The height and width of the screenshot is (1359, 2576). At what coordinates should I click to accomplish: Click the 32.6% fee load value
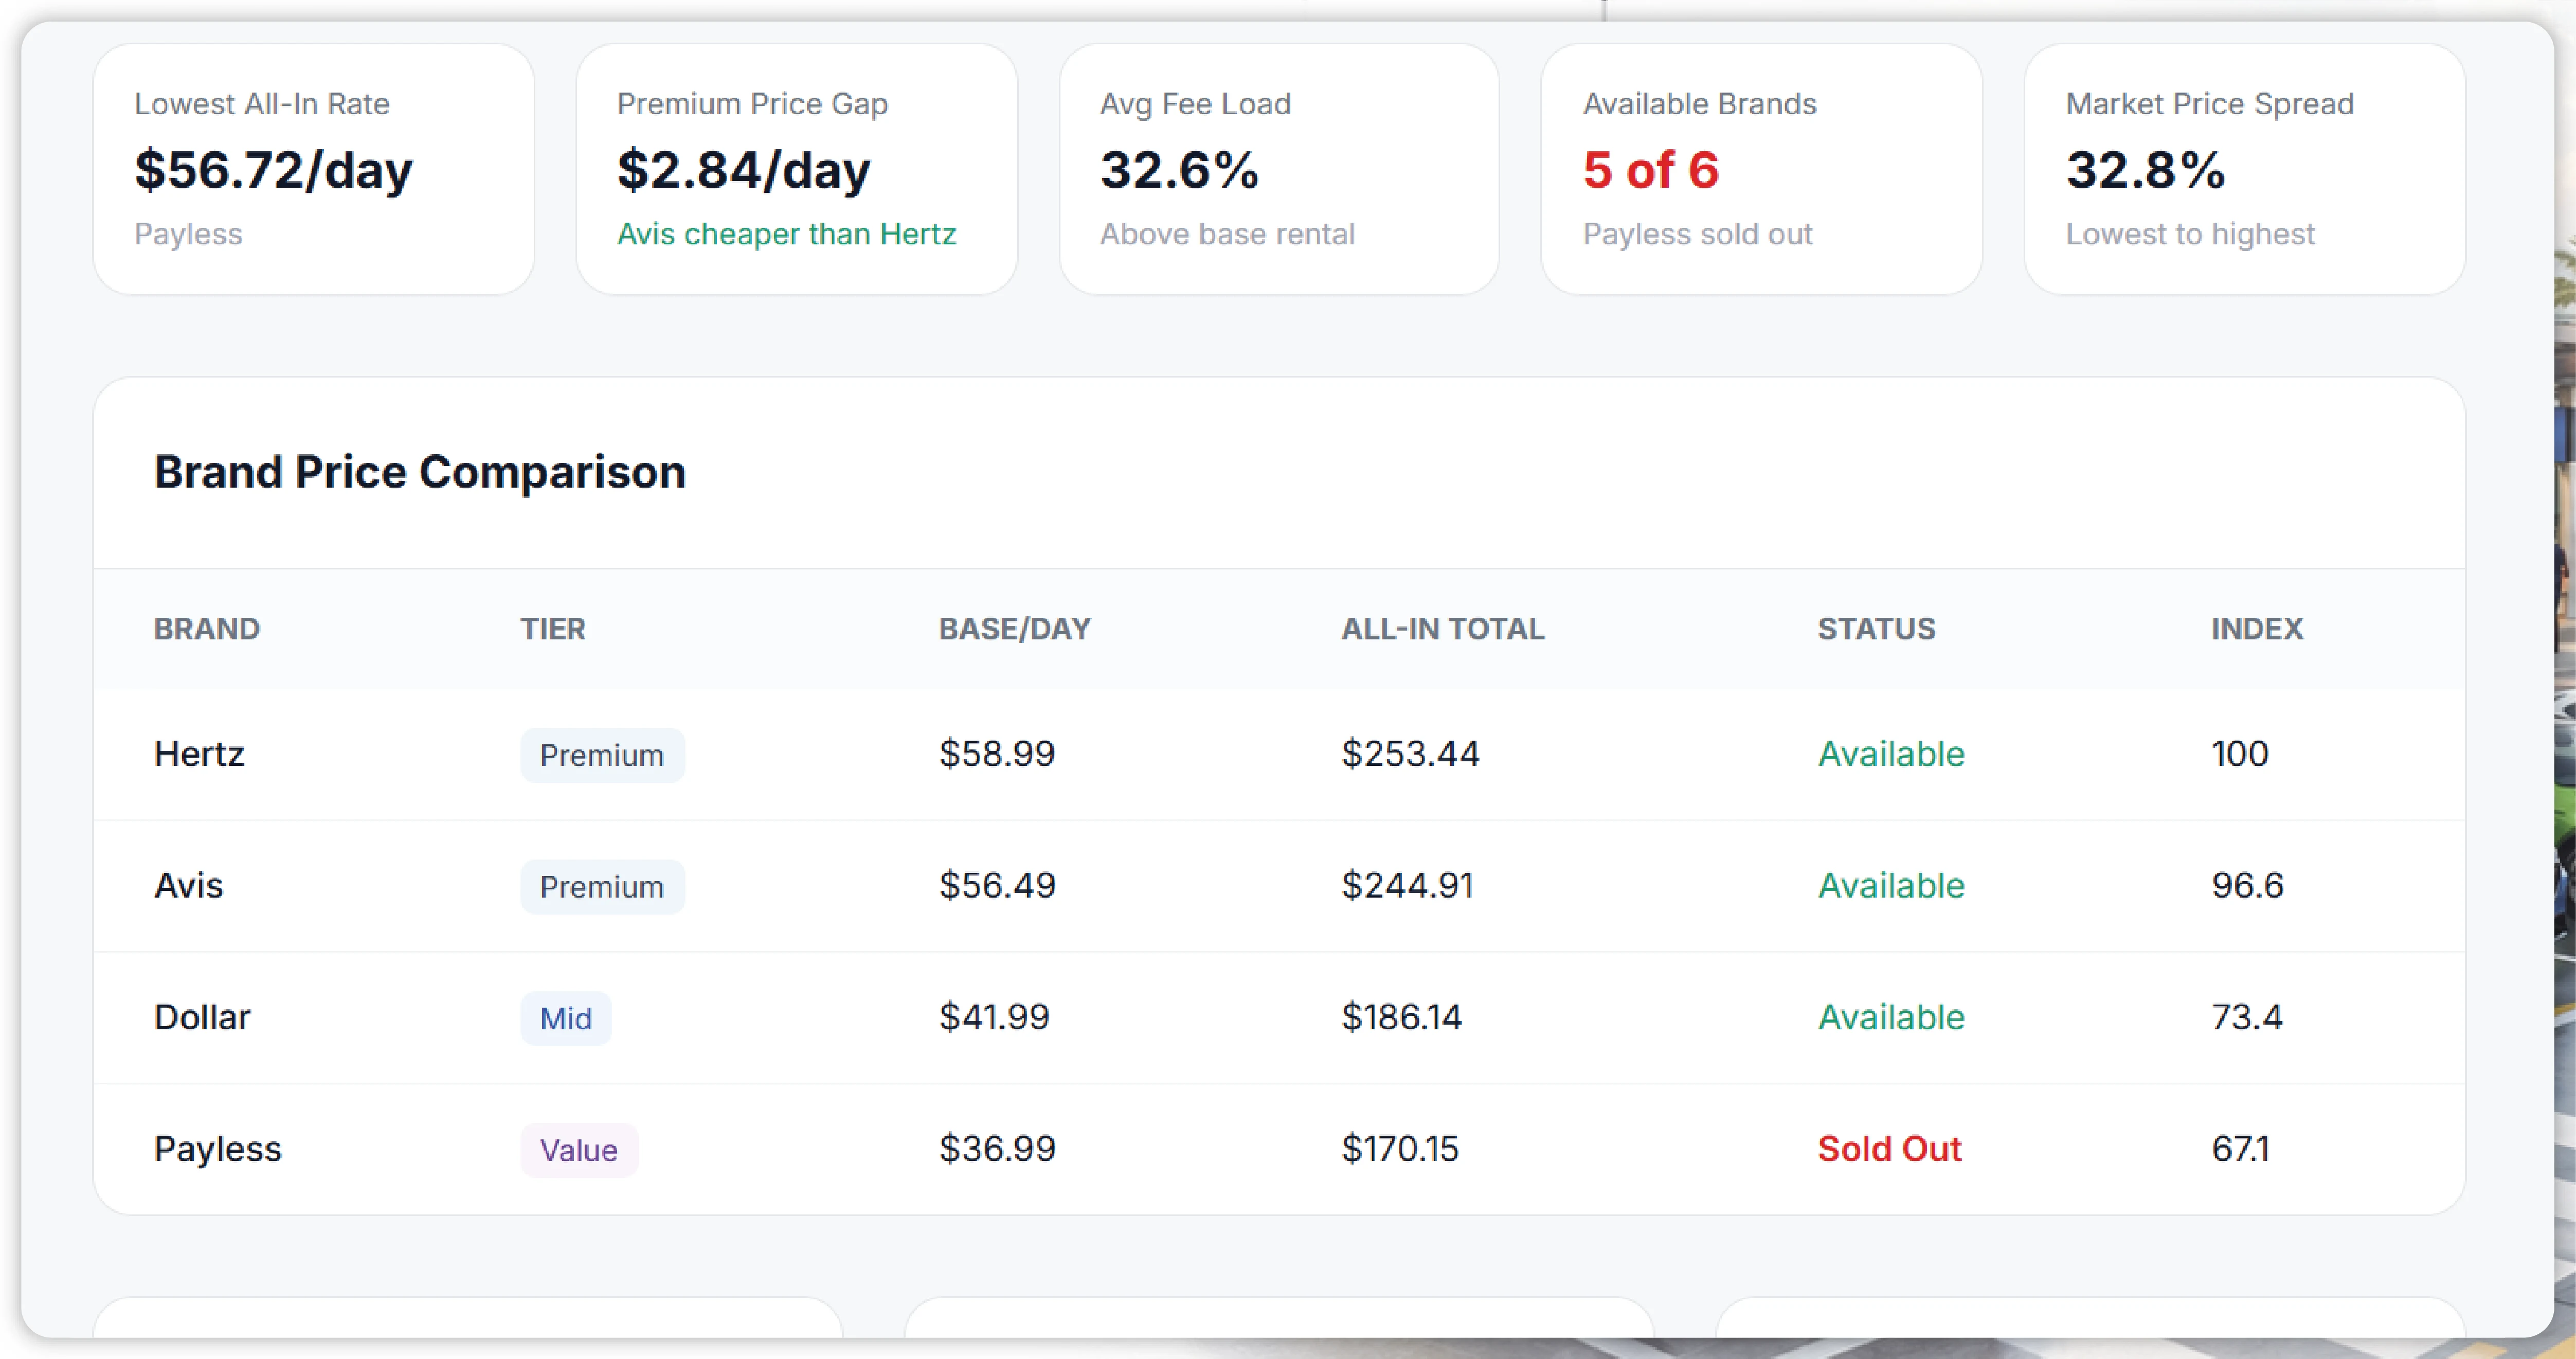1179,170
